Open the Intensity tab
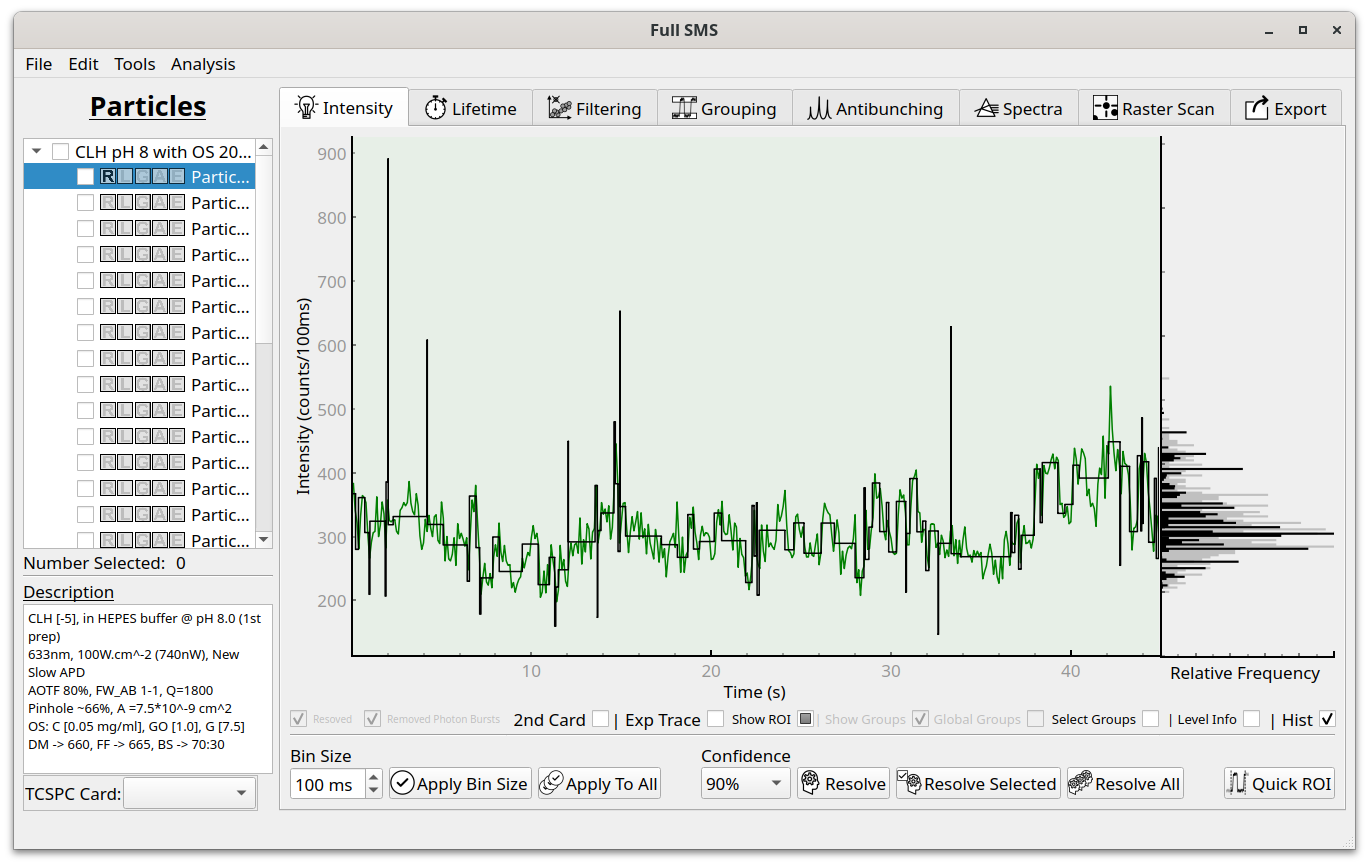This screenshot has height=866, width=1369. (x=344, y=108)
